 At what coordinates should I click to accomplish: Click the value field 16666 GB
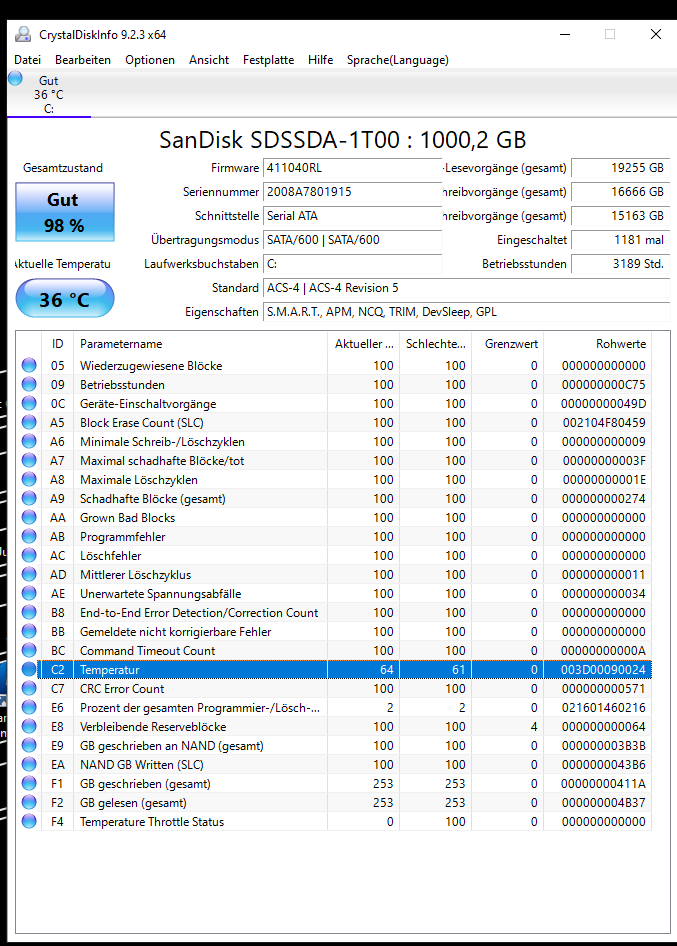[x=621, y=192]
